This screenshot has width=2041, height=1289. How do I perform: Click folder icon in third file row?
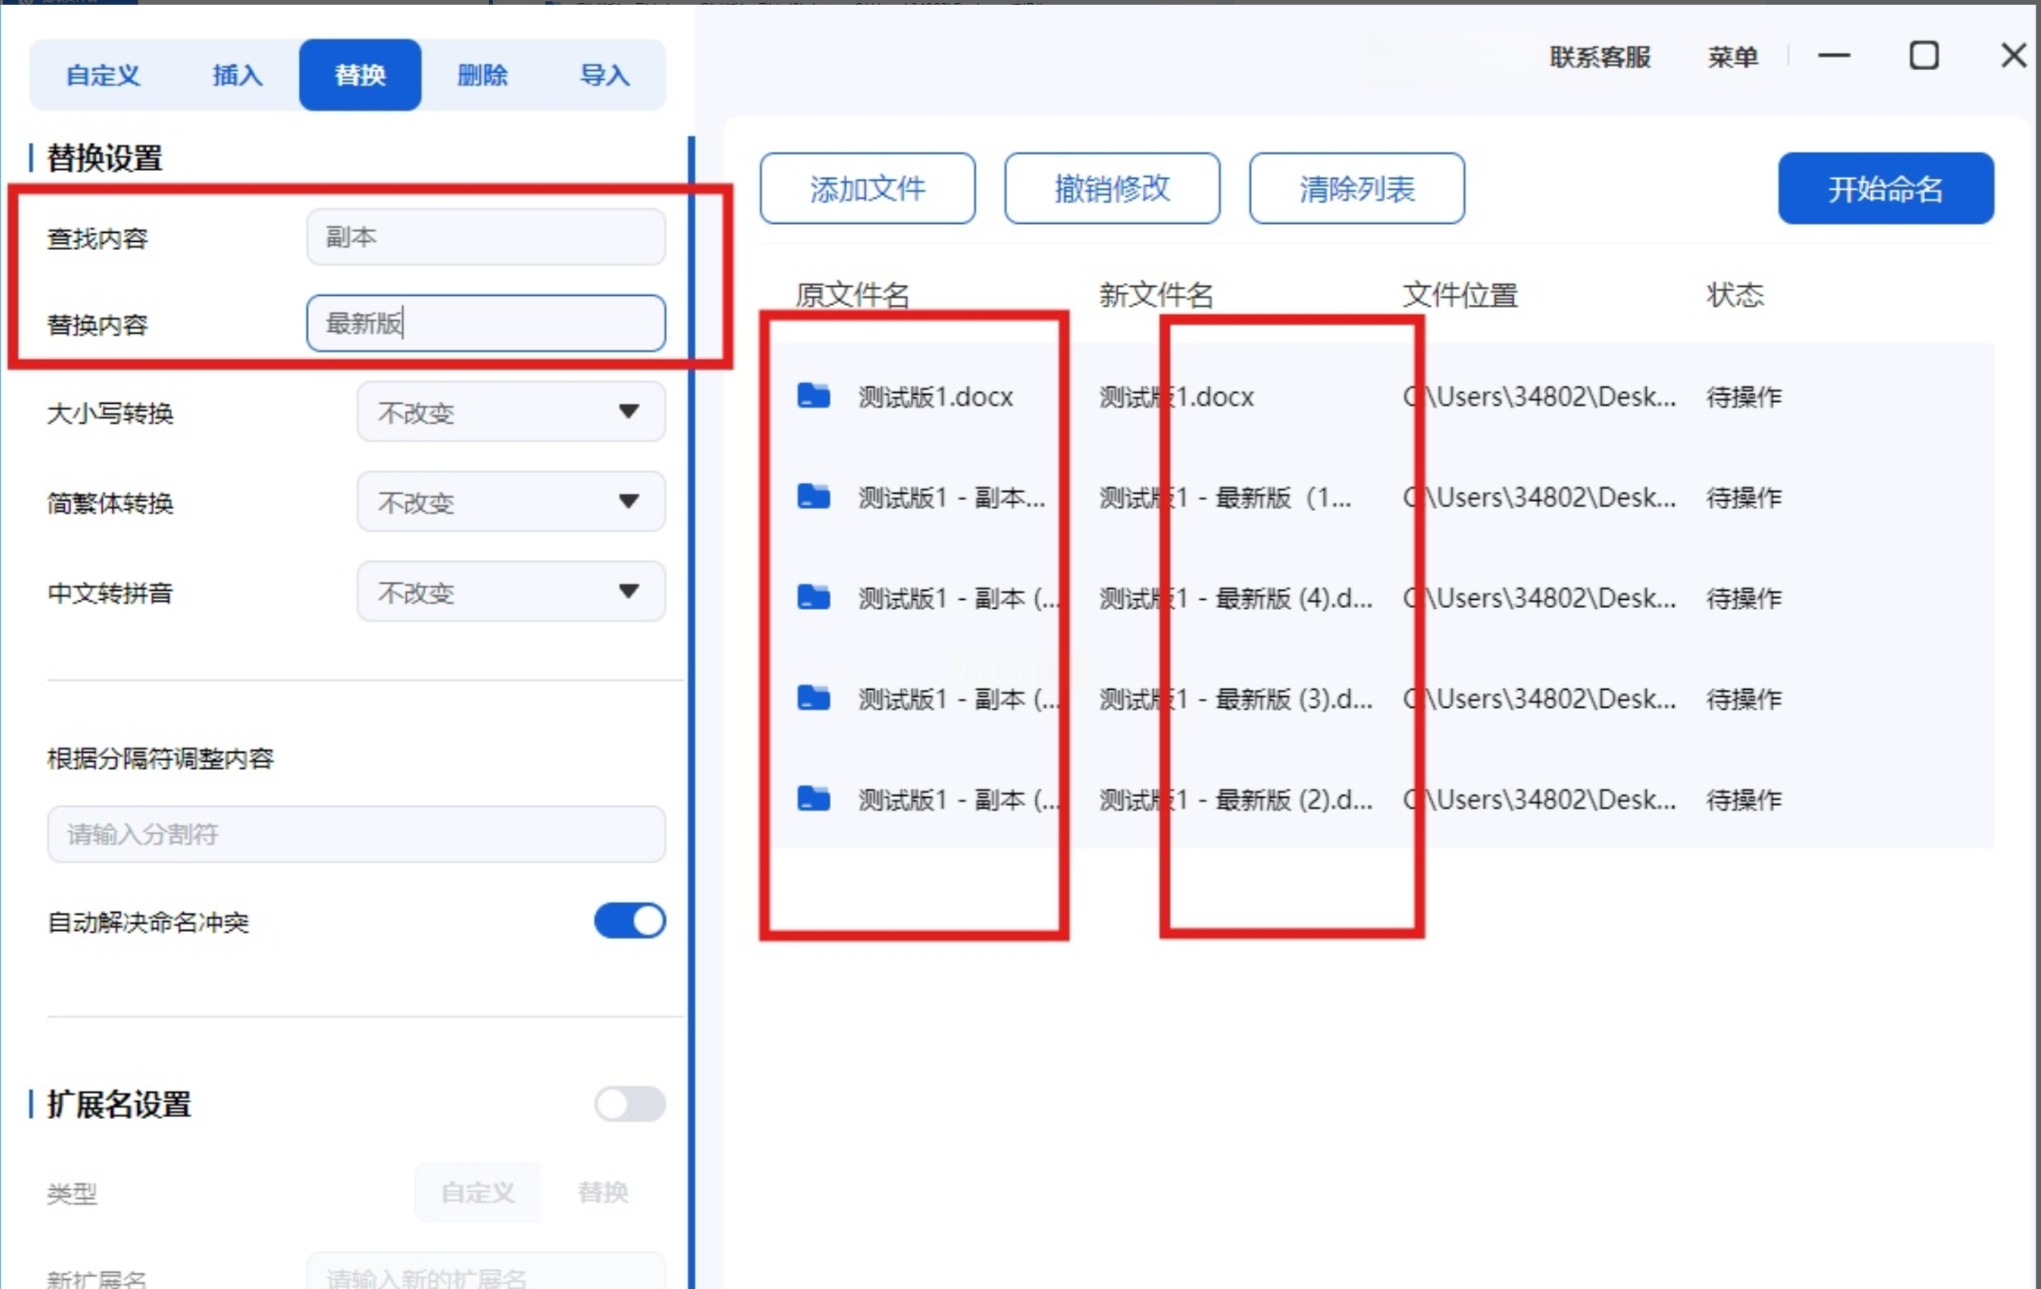tap(814, 598)
